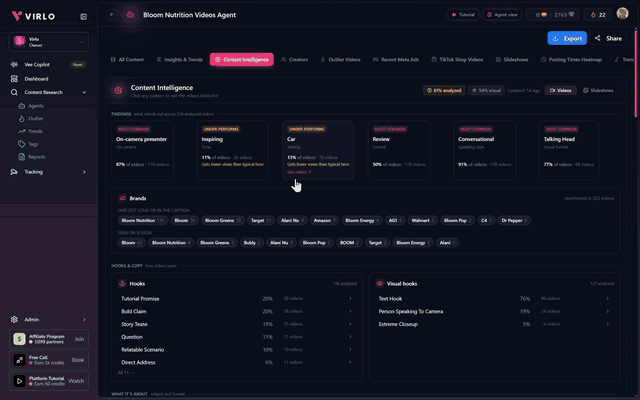Screen dimensions: 640x400
Task: Open the Virlo Owner workspace dropdown
Action: (x=49, y=42)
